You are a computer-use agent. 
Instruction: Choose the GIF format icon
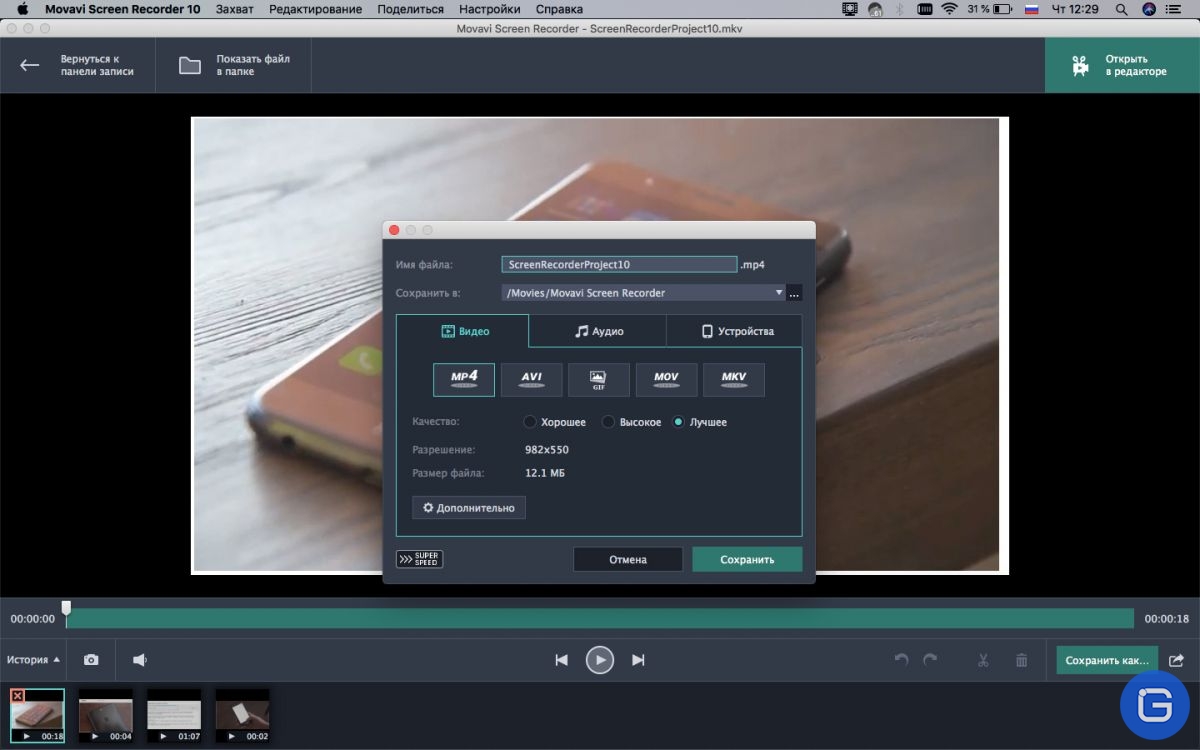599,380
